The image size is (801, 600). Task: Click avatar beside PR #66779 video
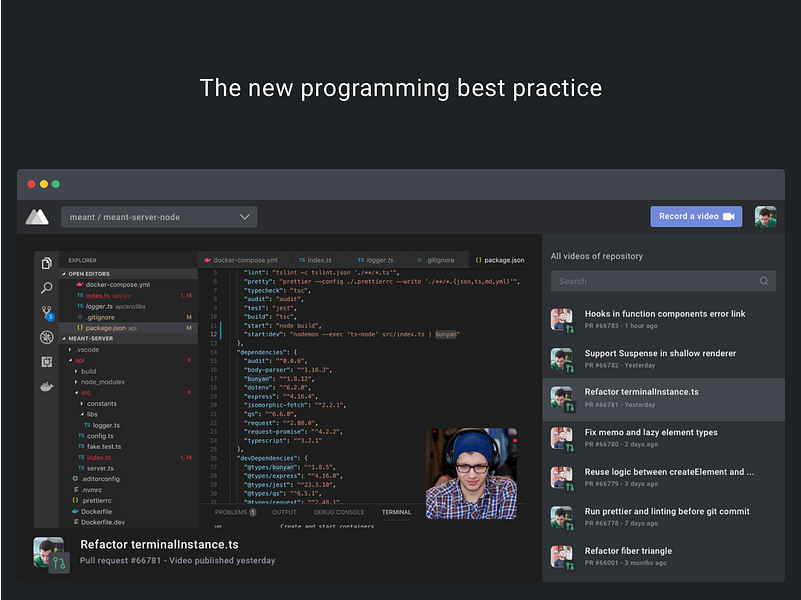[561, 477]
